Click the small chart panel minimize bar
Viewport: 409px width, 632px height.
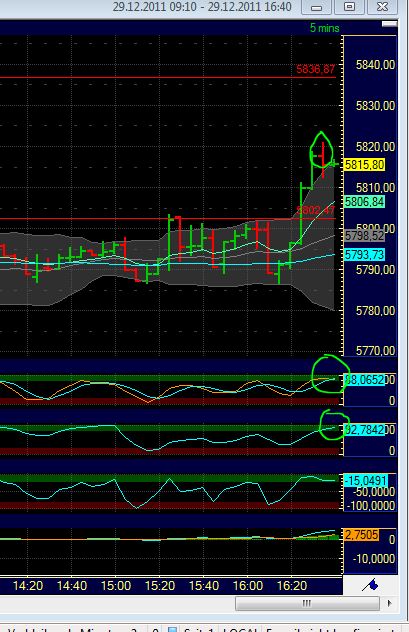[x=389, y=24]
